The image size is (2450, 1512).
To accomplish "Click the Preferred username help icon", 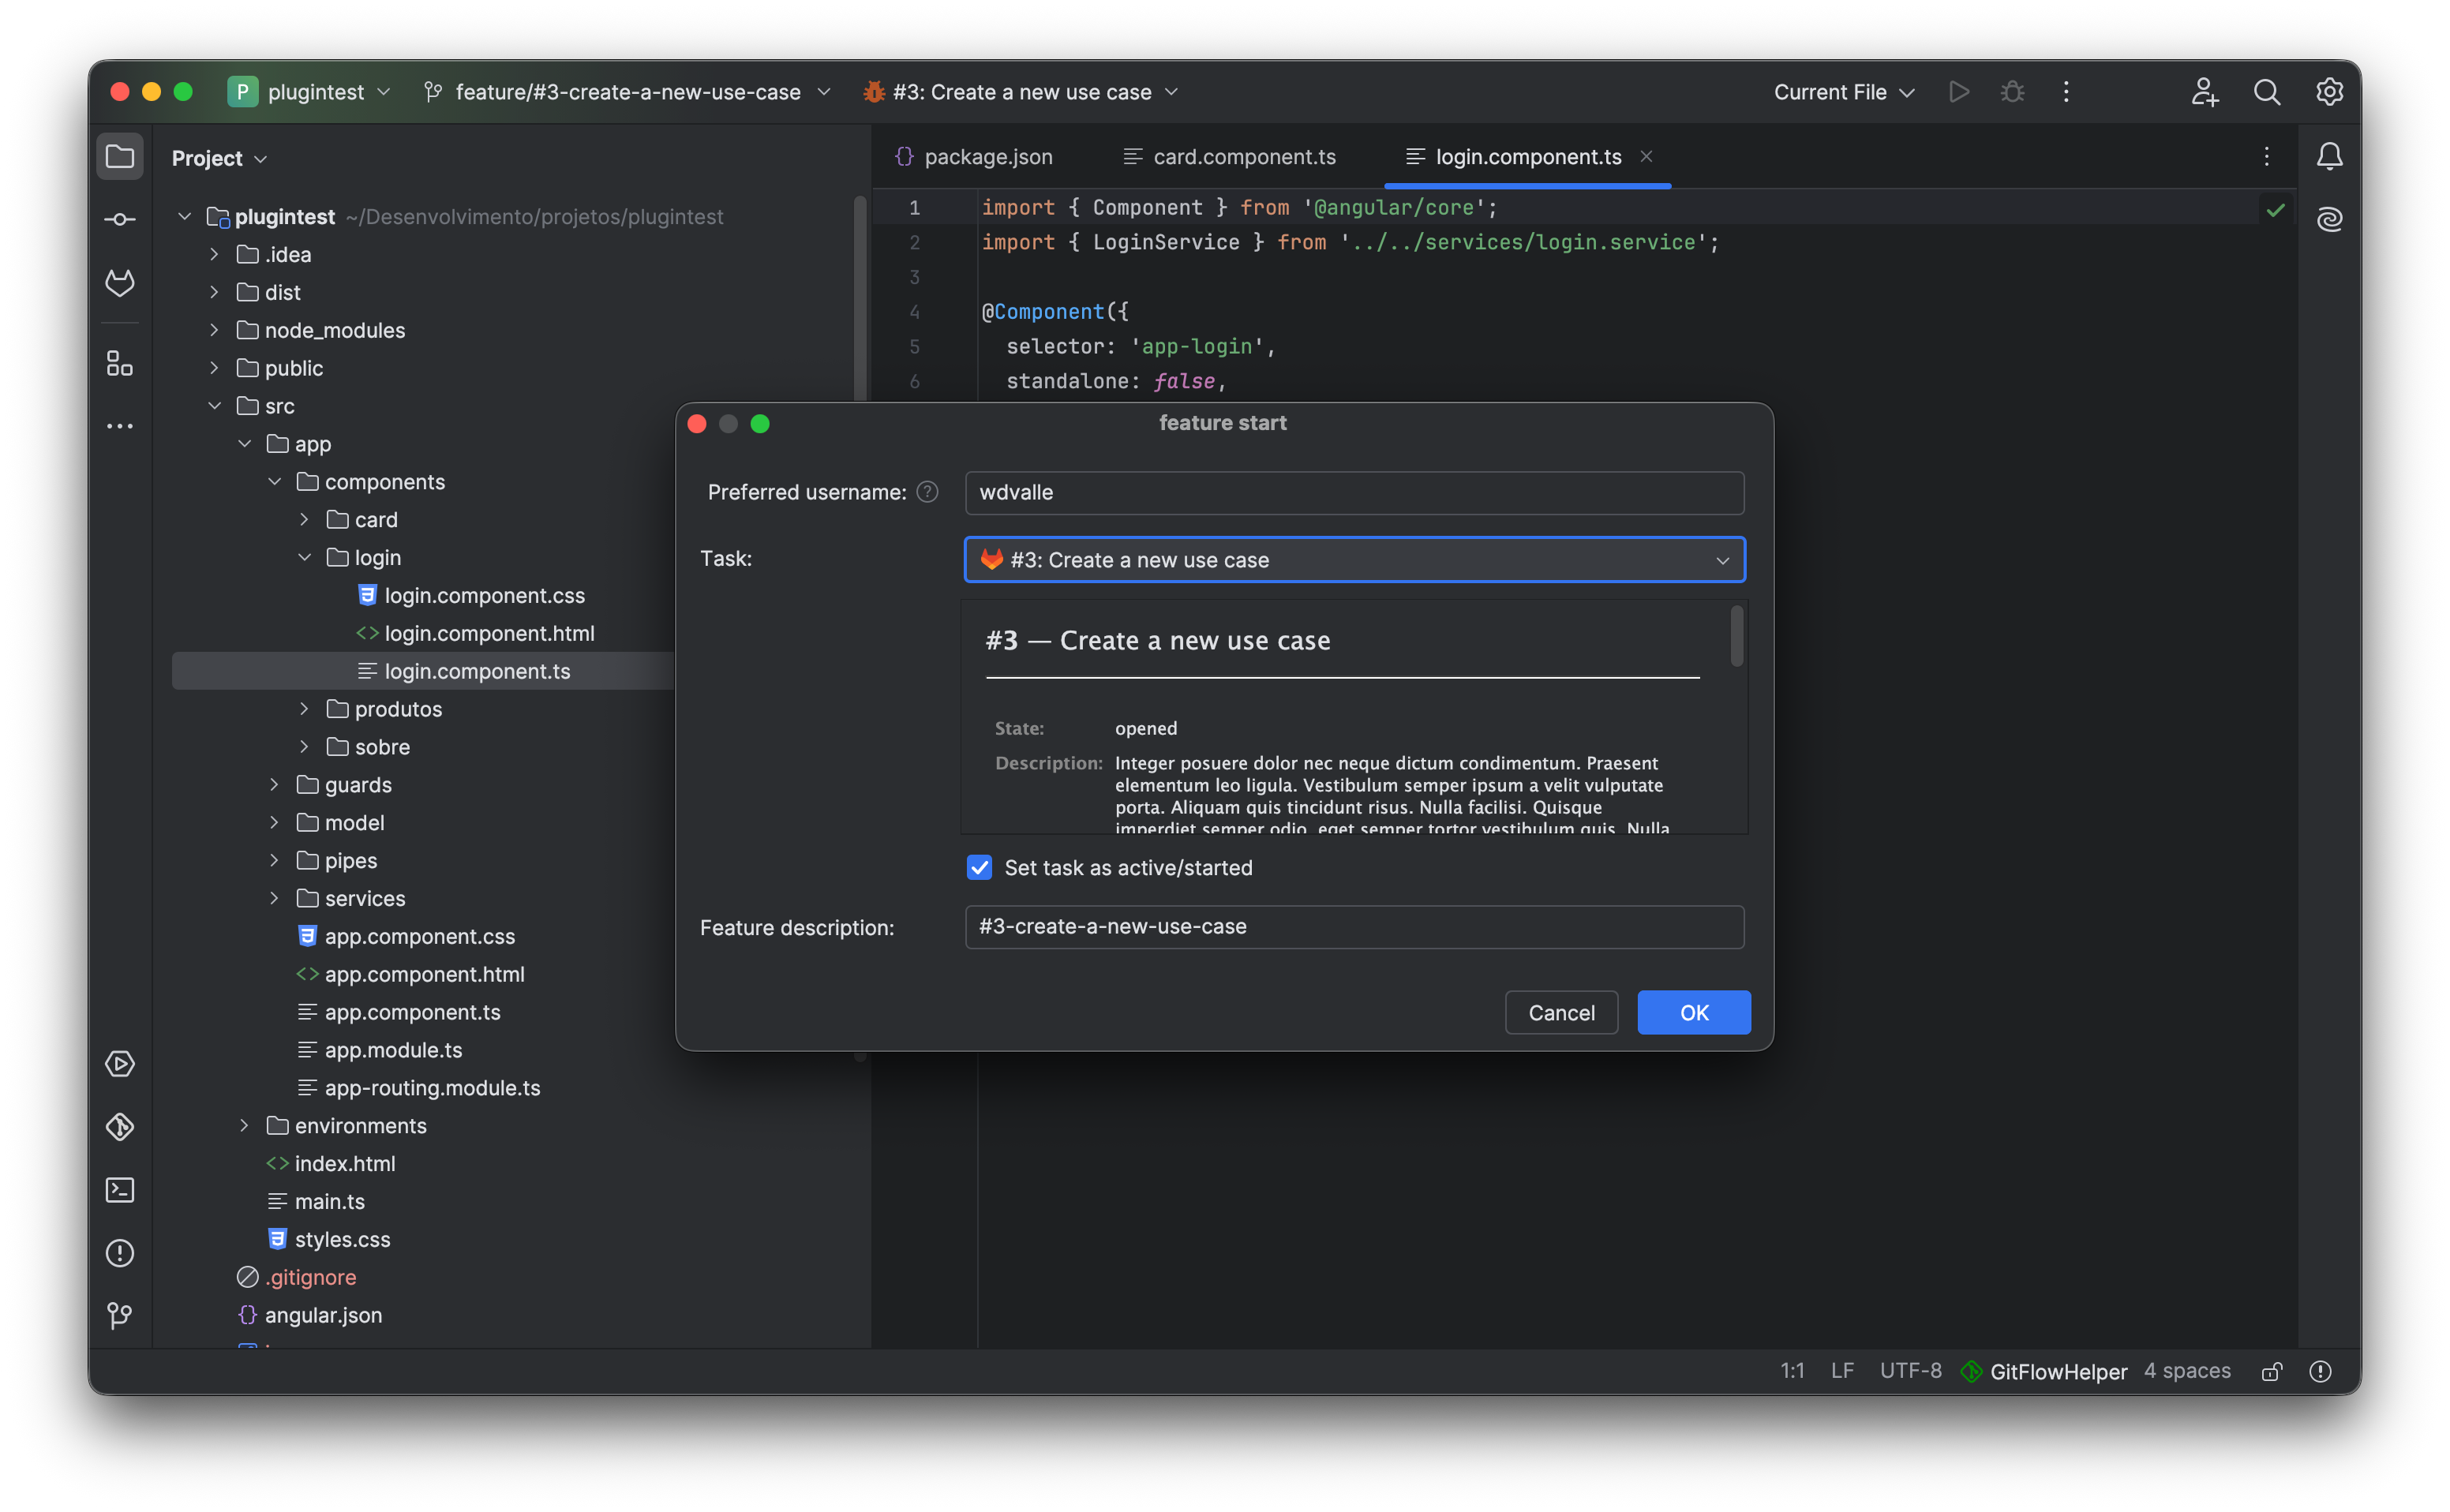I will 927,492.
